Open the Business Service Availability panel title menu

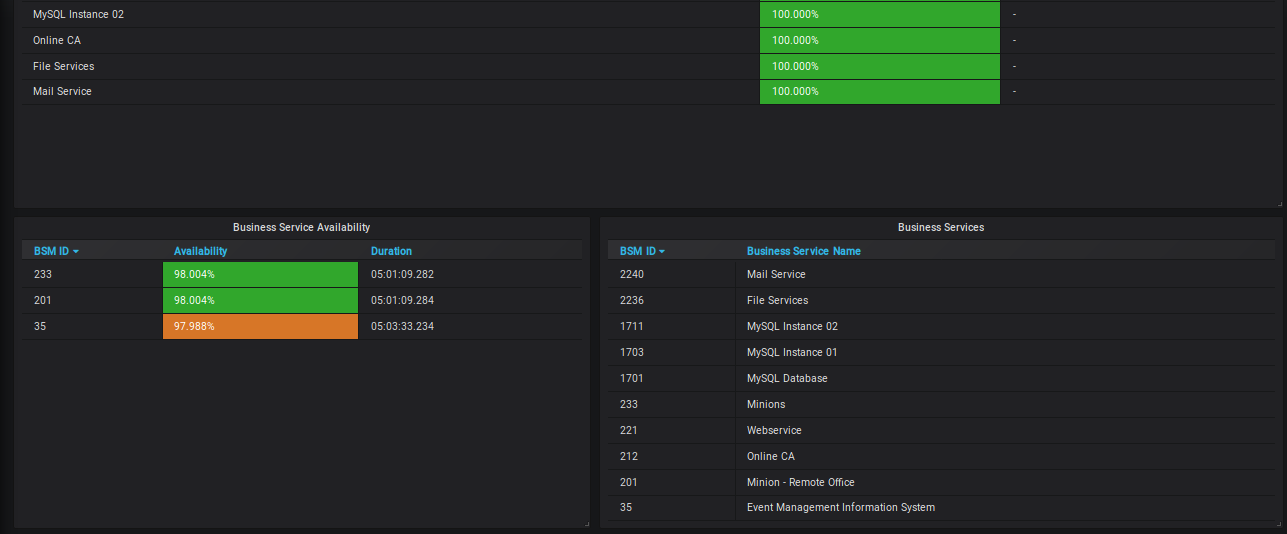point(301,228)
